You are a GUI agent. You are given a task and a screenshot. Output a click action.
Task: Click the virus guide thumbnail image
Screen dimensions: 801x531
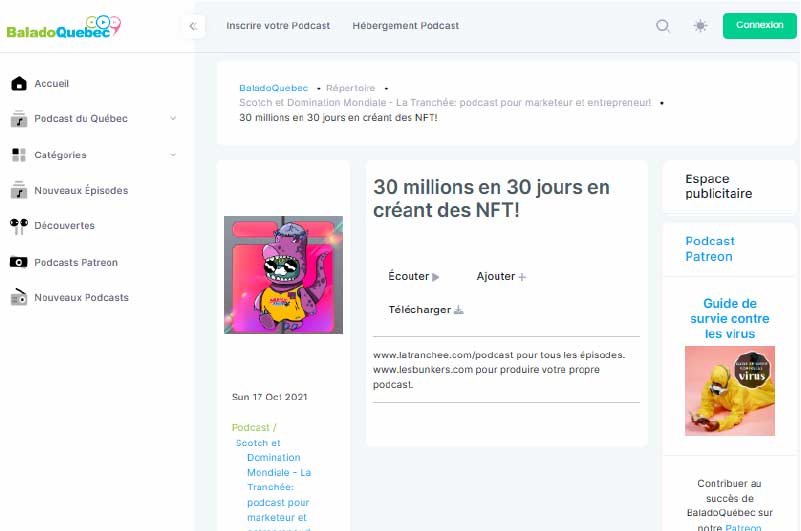pyautogui.click(x=729, y=391)
